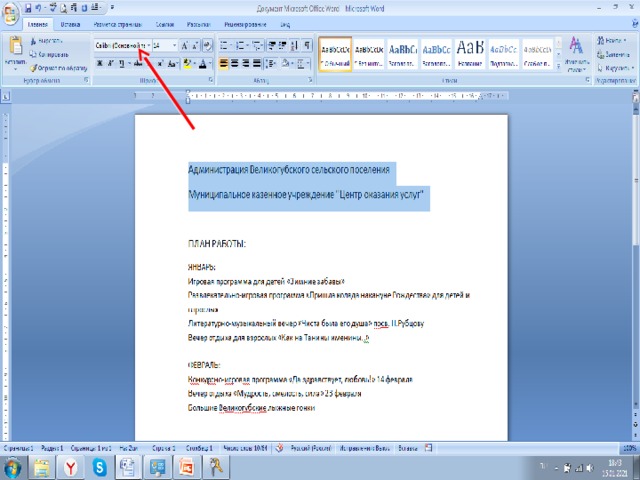Screen dimensions: 640x480
Task: Launch Skype from the taskbar
Action: coord(98,466)
